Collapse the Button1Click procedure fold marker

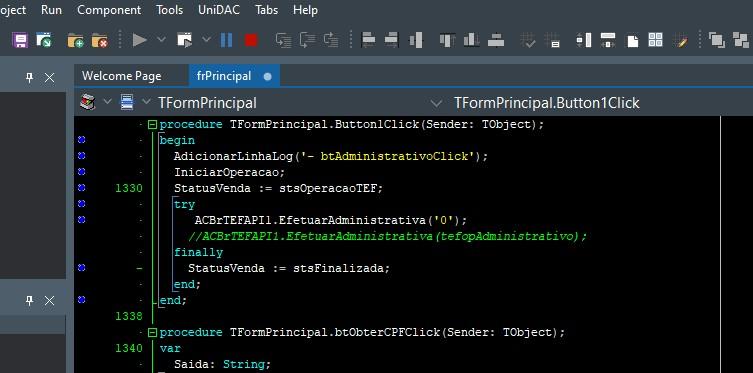(x=152, y=125)
